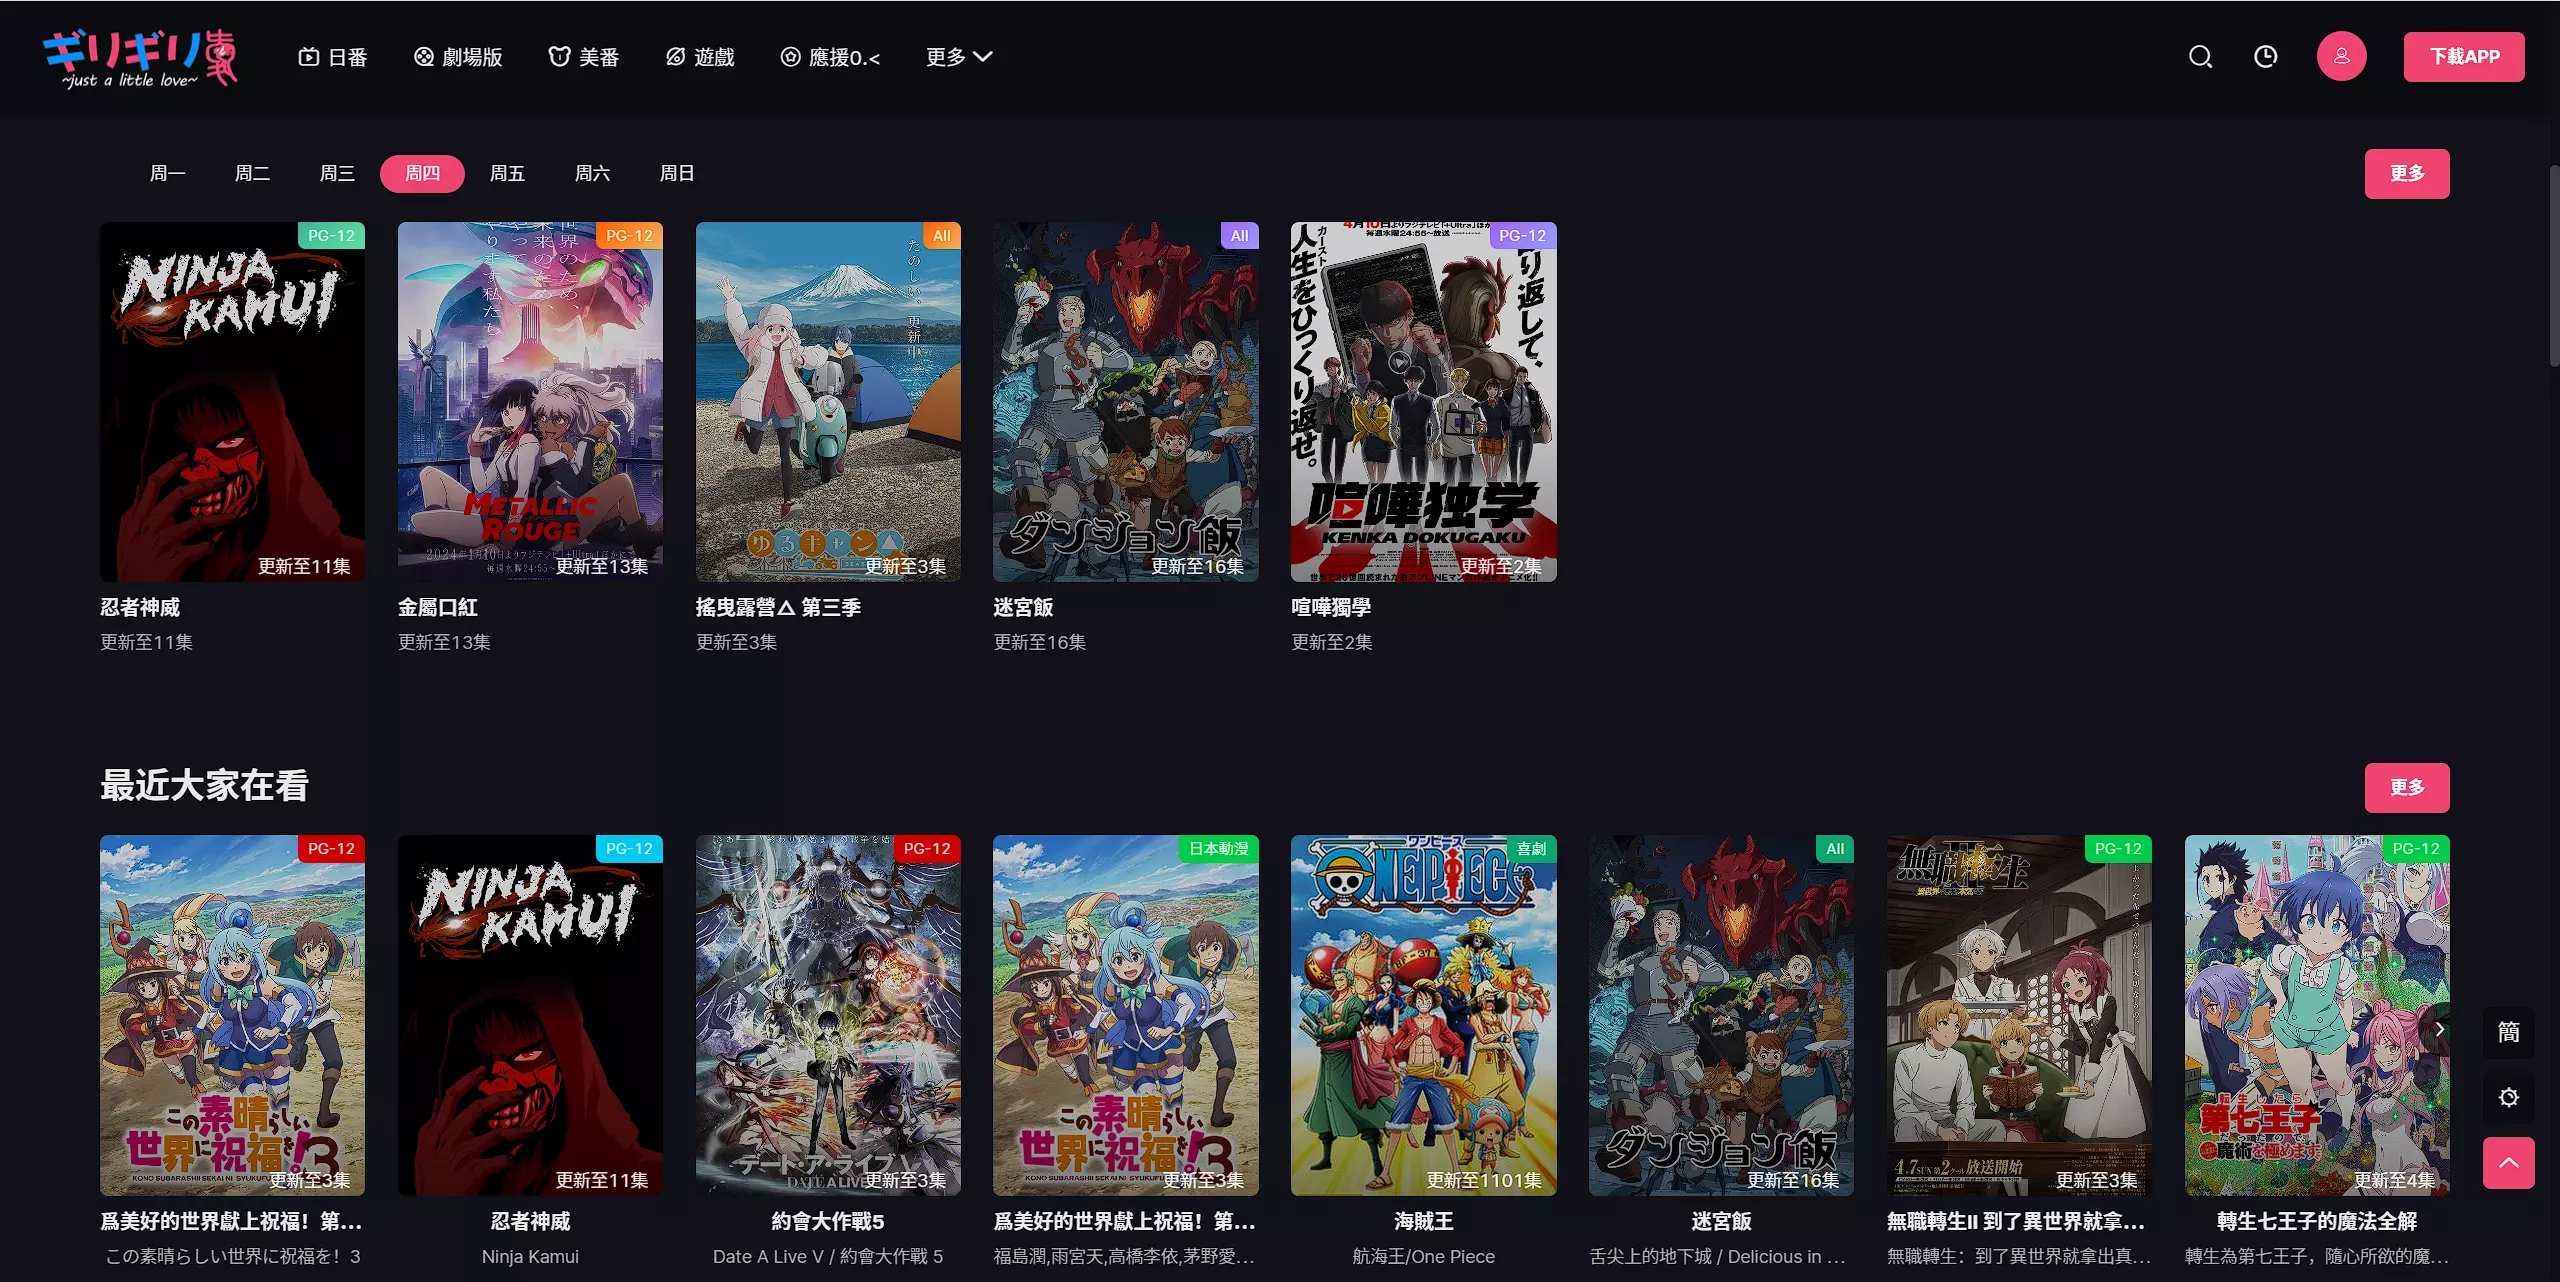
Task: Toggle simplified Chinese 簡 button
Action: (x=2508, y=1032)
